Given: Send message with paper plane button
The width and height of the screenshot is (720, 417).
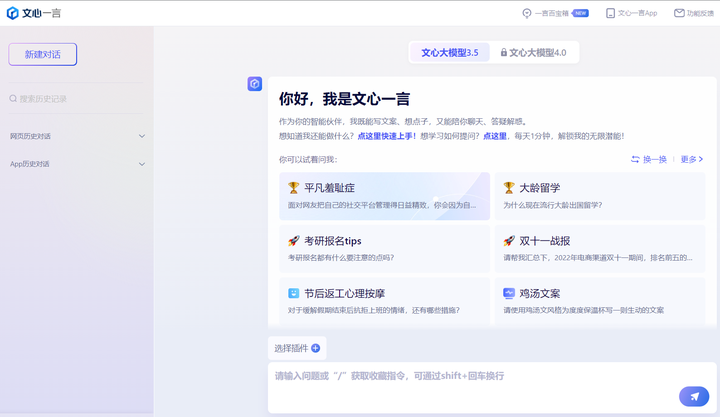Looking at the screenshot, I should click(x=694, y=396).
